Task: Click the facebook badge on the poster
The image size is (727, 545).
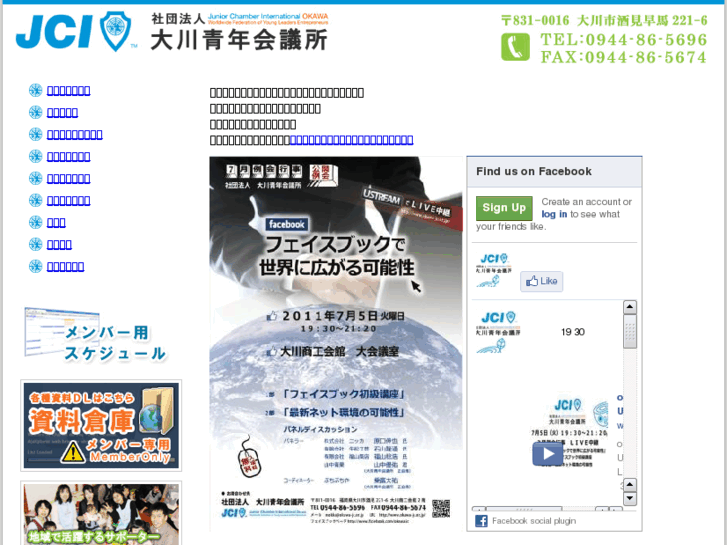Action: (x=287, y=224)
